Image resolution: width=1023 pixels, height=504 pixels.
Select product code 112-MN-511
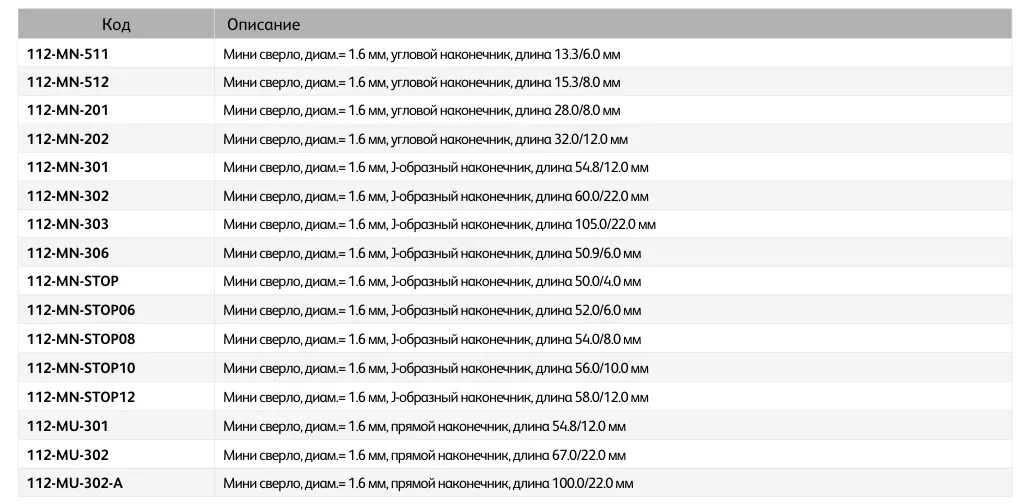click(x=68, y=53)
